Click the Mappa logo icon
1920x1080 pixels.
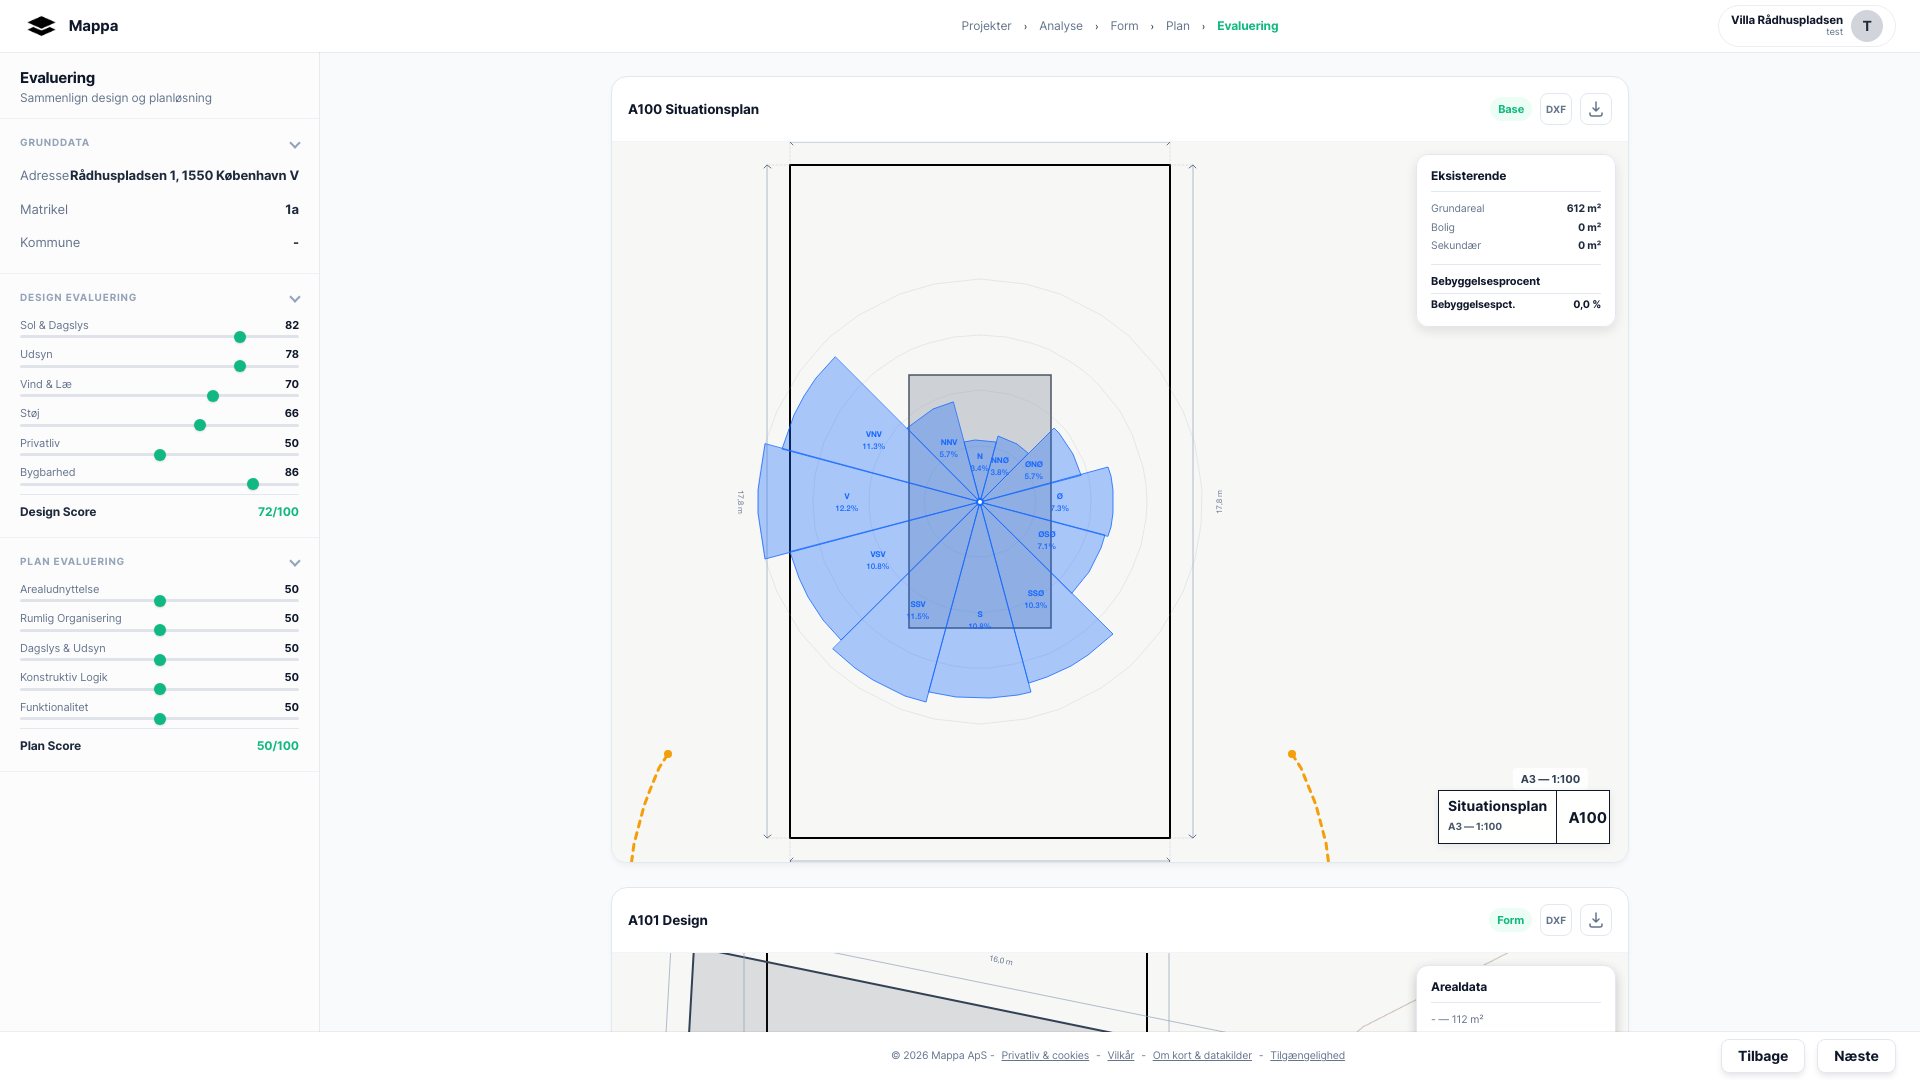pyautogui.click(x=41, y=26)
